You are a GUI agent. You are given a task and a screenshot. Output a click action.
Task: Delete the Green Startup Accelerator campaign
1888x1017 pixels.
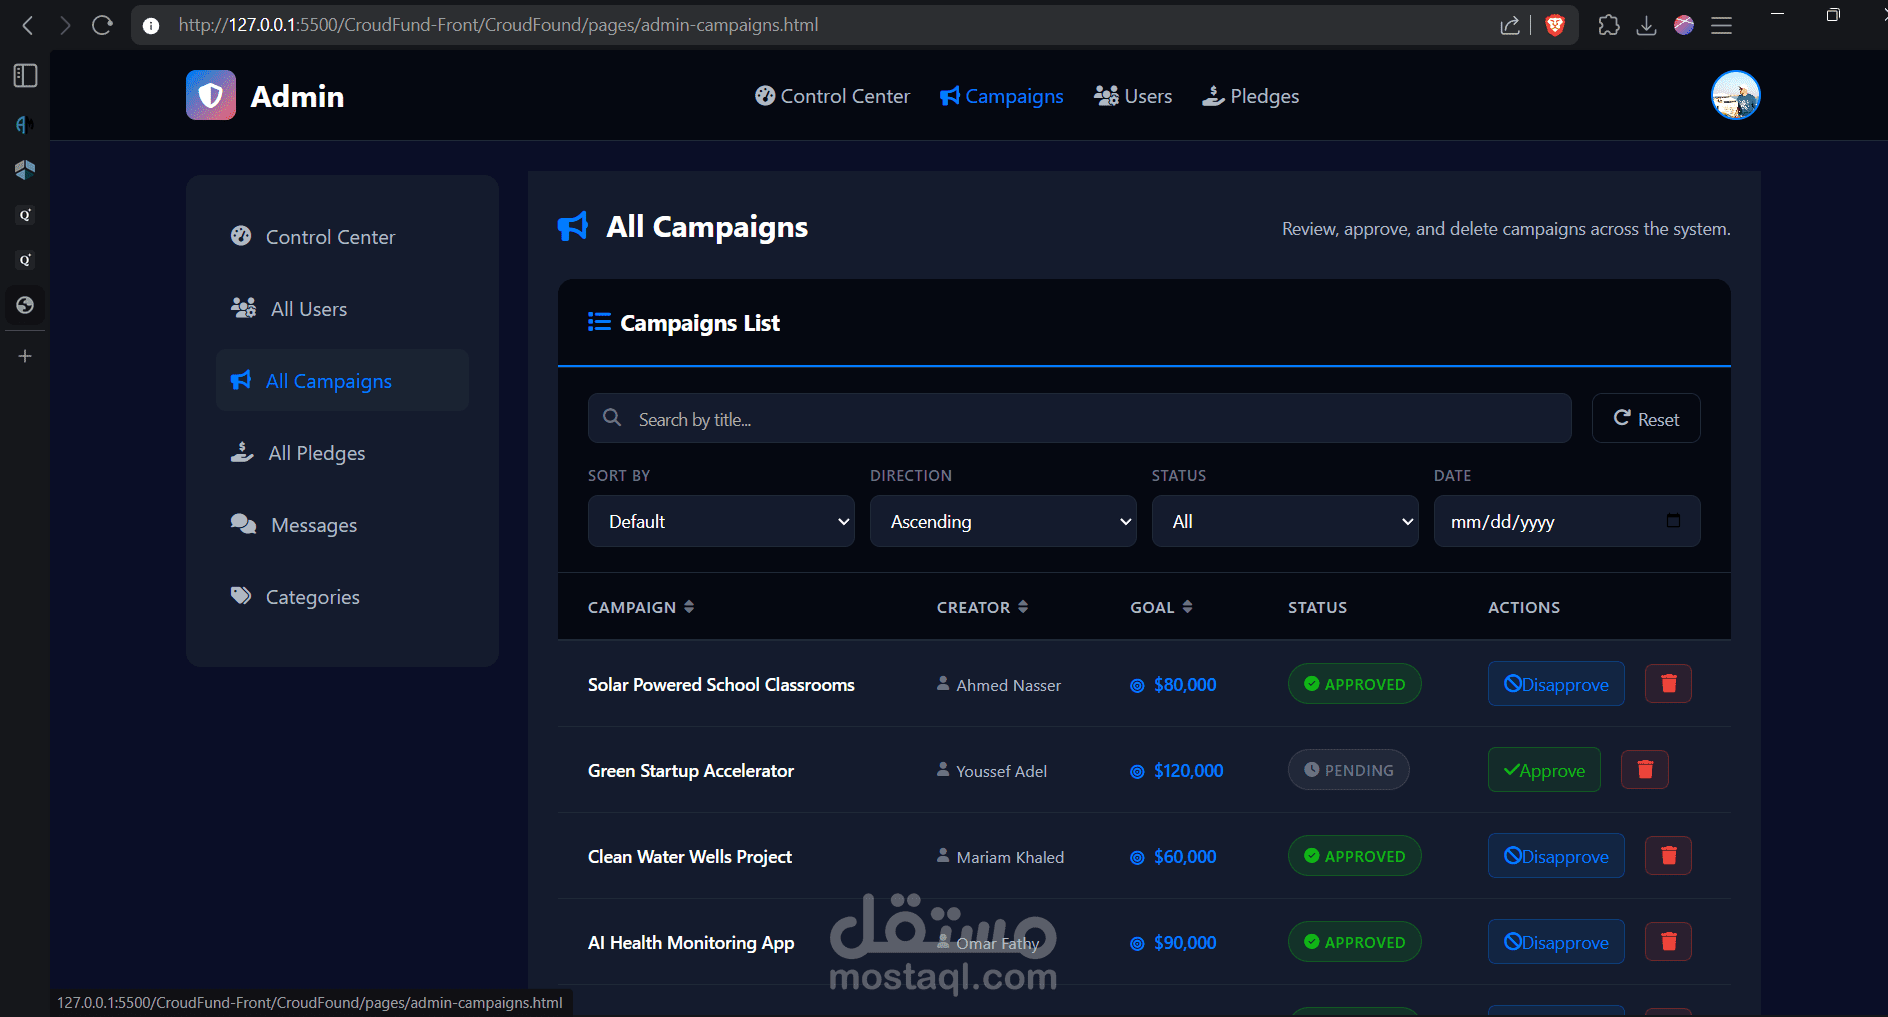(x=1644, y=770)
